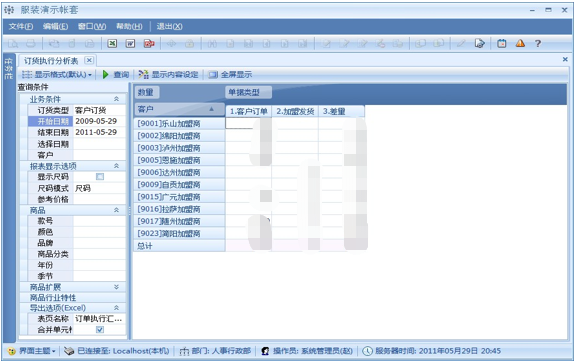The image size is (576, 363).
Task: Close the 订货执行分析表 tab
Action: [x=89, y=60]
